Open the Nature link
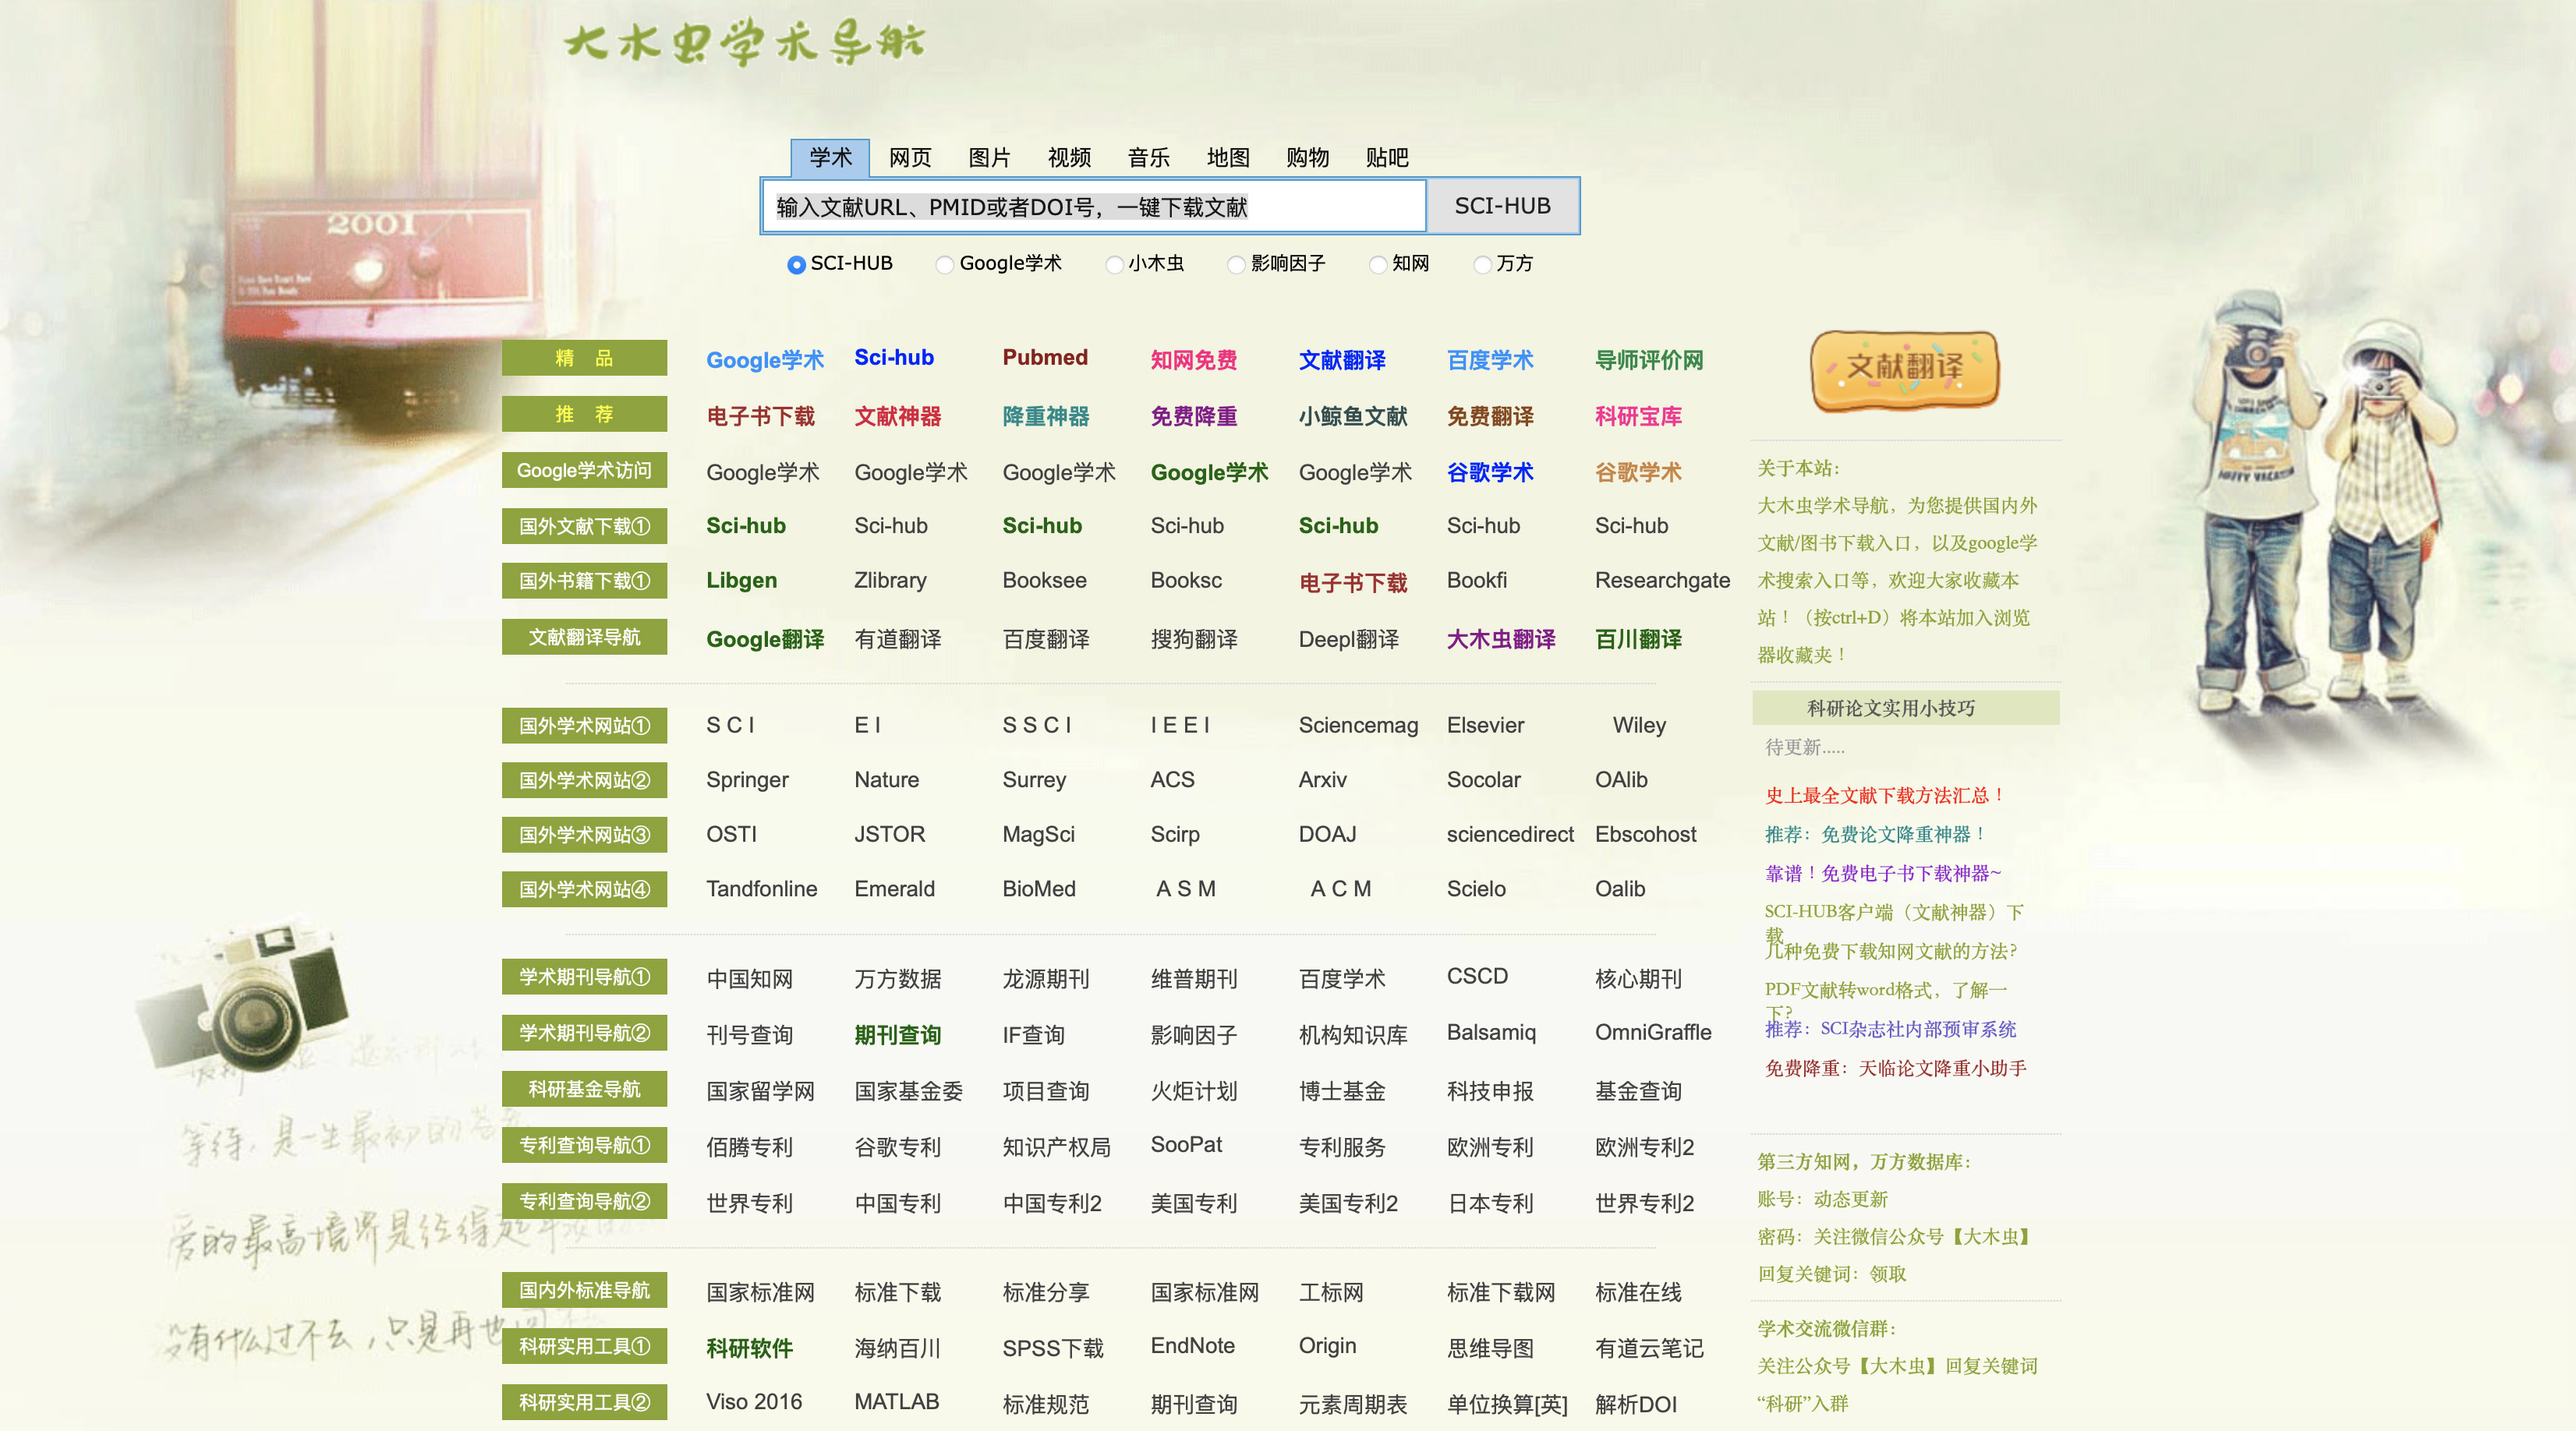The height and width of the screenshot is (1431, 2576). [x=886, y=780]
